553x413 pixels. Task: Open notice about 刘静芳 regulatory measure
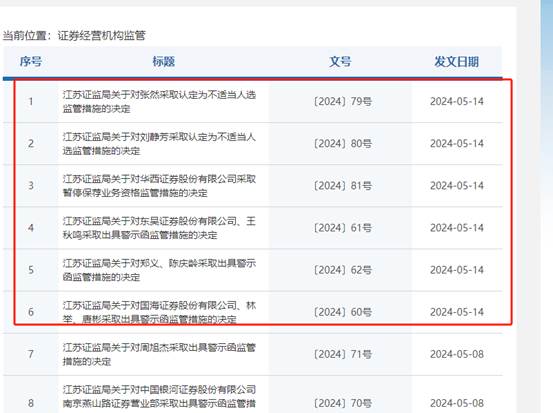pos(159,144)
